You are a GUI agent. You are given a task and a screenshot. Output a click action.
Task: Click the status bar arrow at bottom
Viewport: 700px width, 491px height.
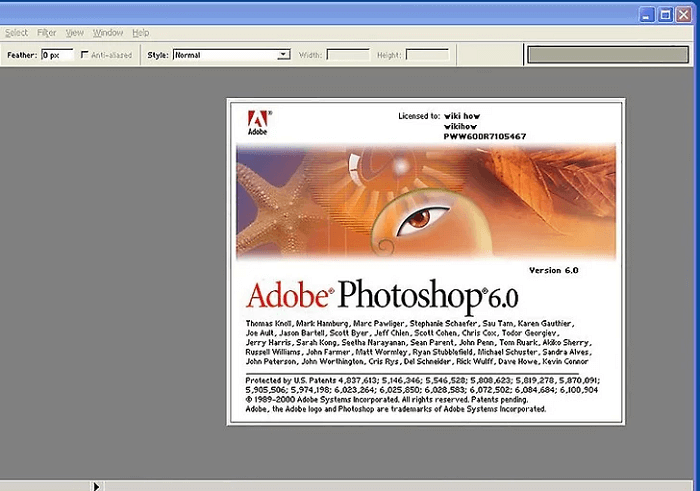tap(96, 486)
